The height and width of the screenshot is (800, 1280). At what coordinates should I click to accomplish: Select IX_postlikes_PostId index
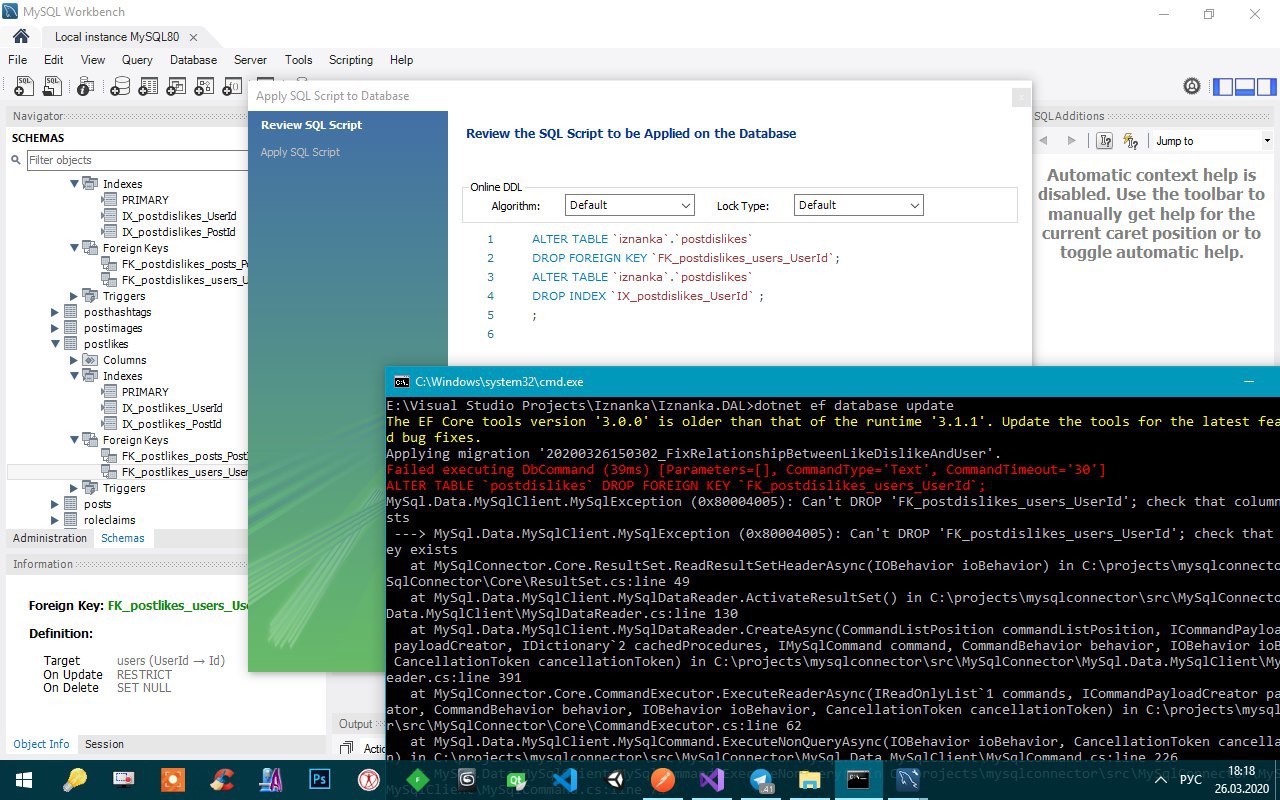pos(171,424)
